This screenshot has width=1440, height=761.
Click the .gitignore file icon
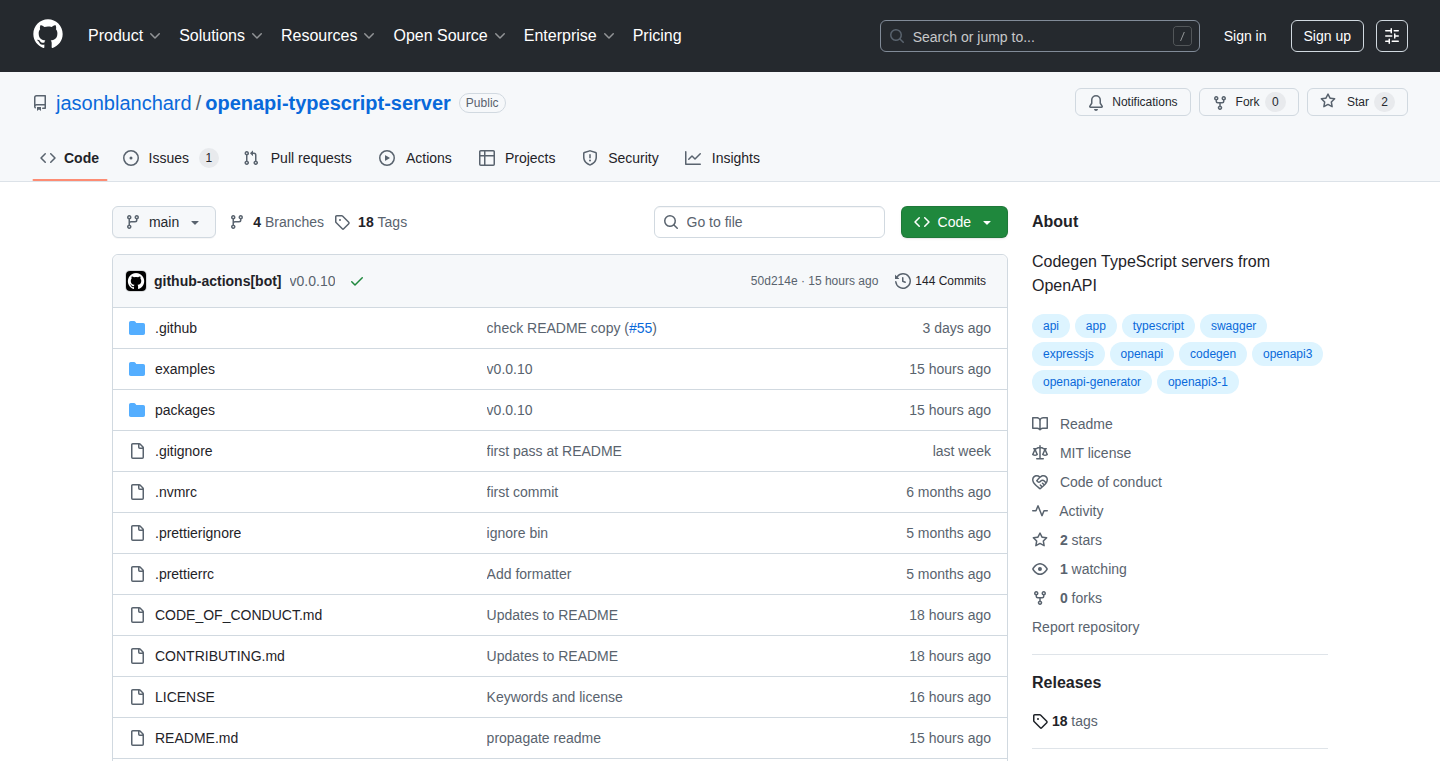pos(137,451)
